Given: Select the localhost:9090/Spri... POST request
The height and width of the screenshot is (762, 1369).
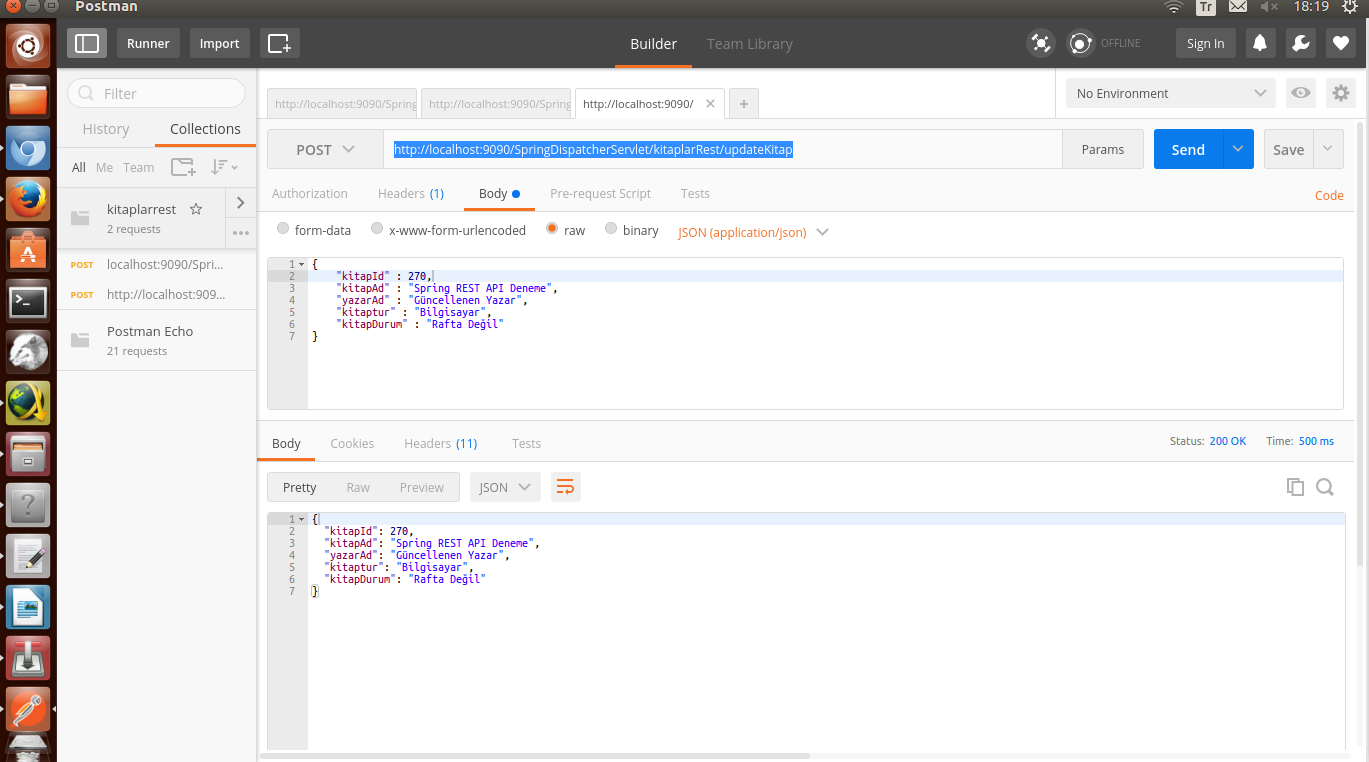Looking at the screenshot, I should (x=156, y=264).
